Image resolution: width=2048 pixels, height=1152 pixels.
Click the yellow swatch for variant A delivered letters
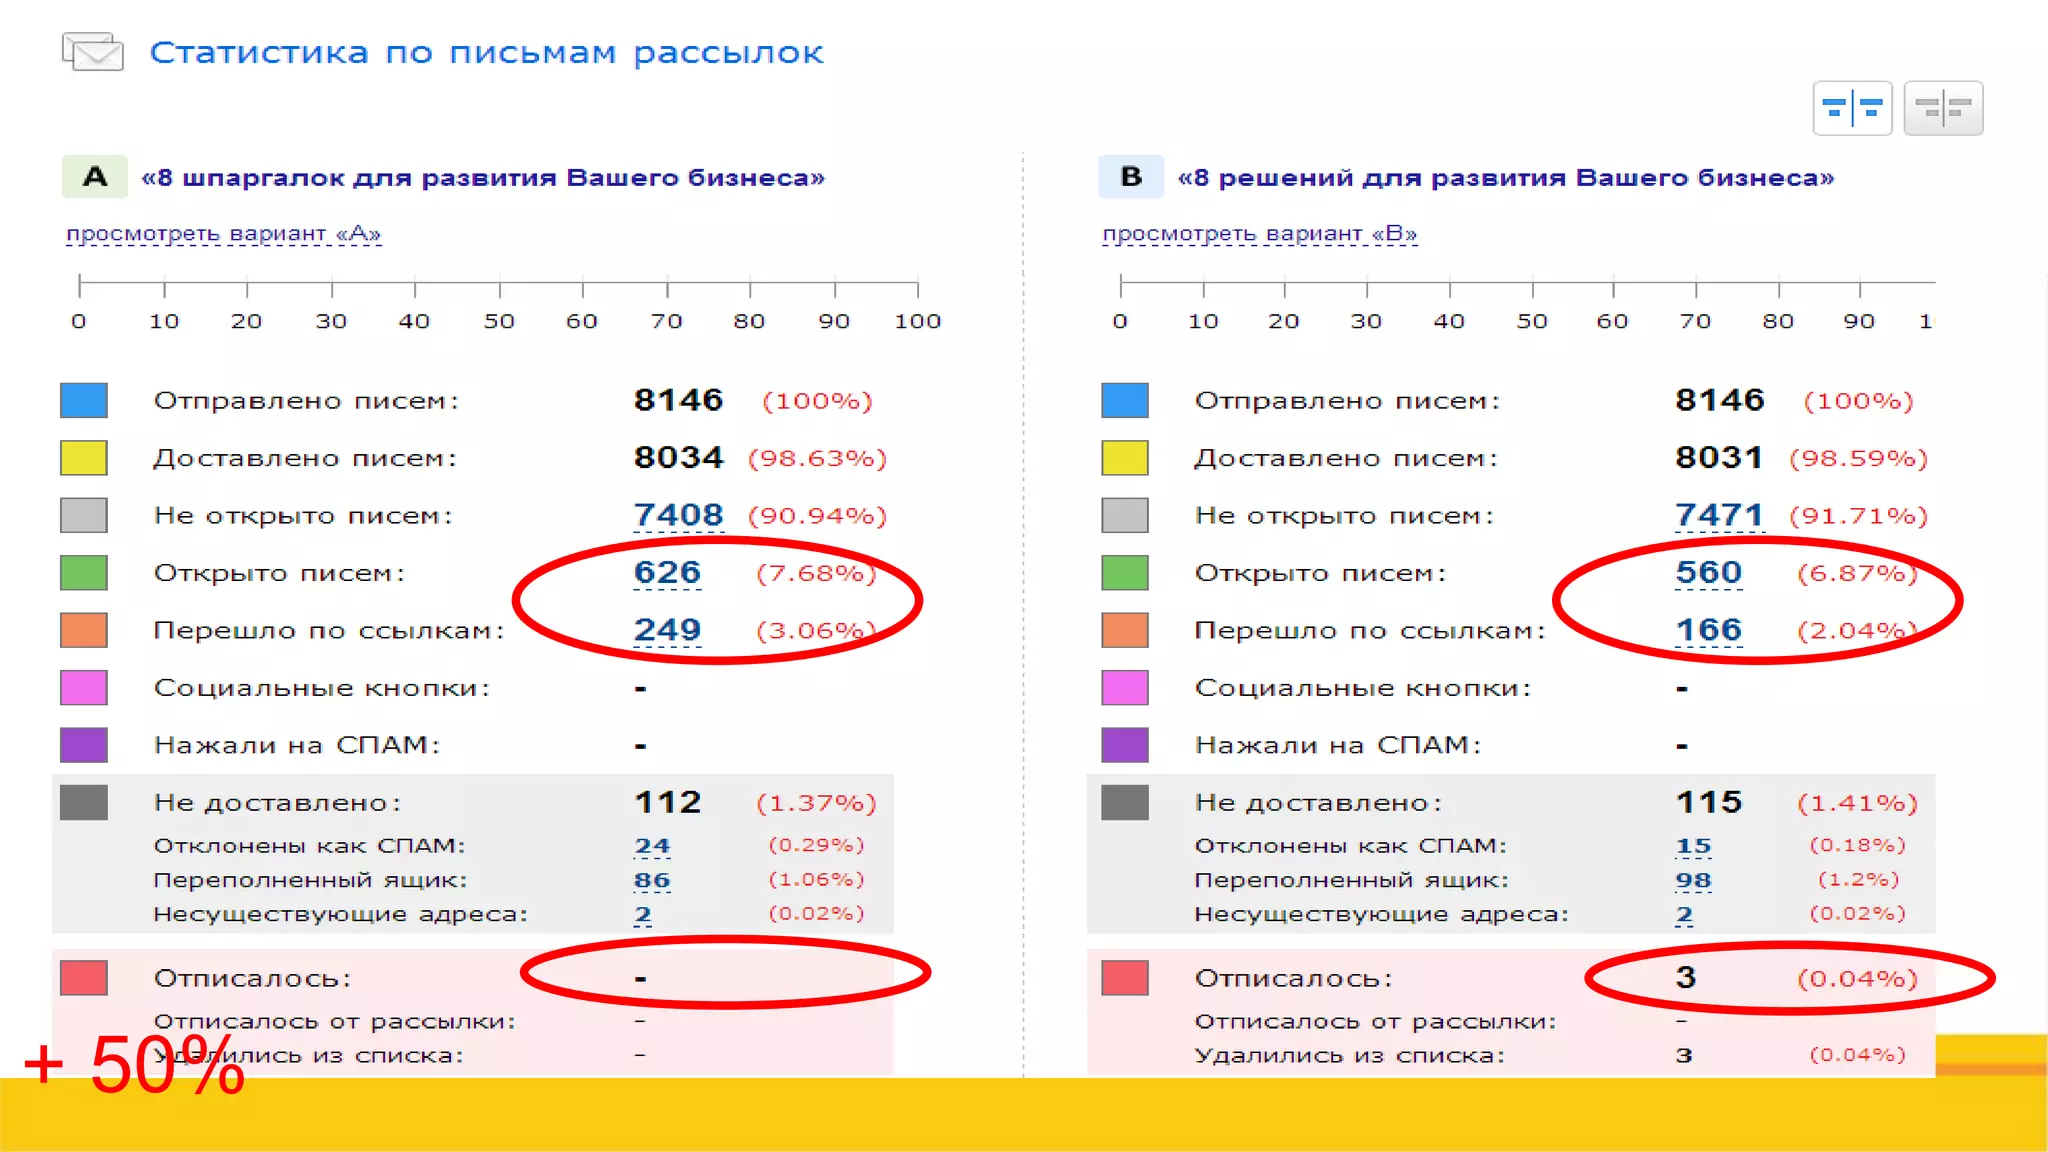84,458
